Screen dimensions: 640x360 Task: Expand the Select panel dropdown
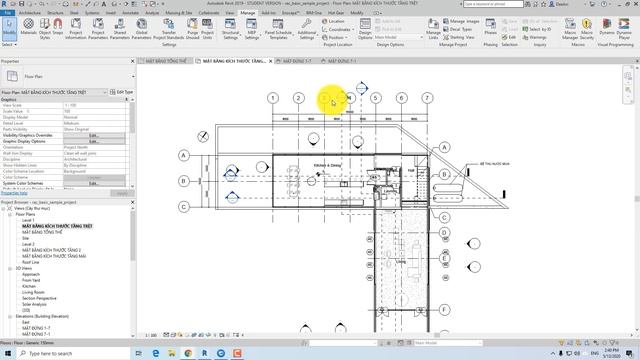click(x=9, y=44)
